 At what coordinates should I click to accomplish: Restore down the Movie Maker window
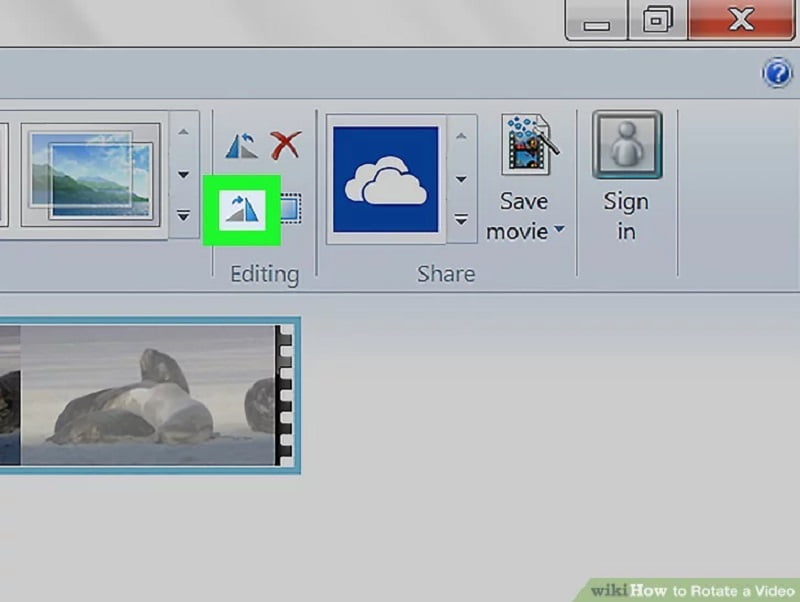pyautogui.click(x=657, y=20)
